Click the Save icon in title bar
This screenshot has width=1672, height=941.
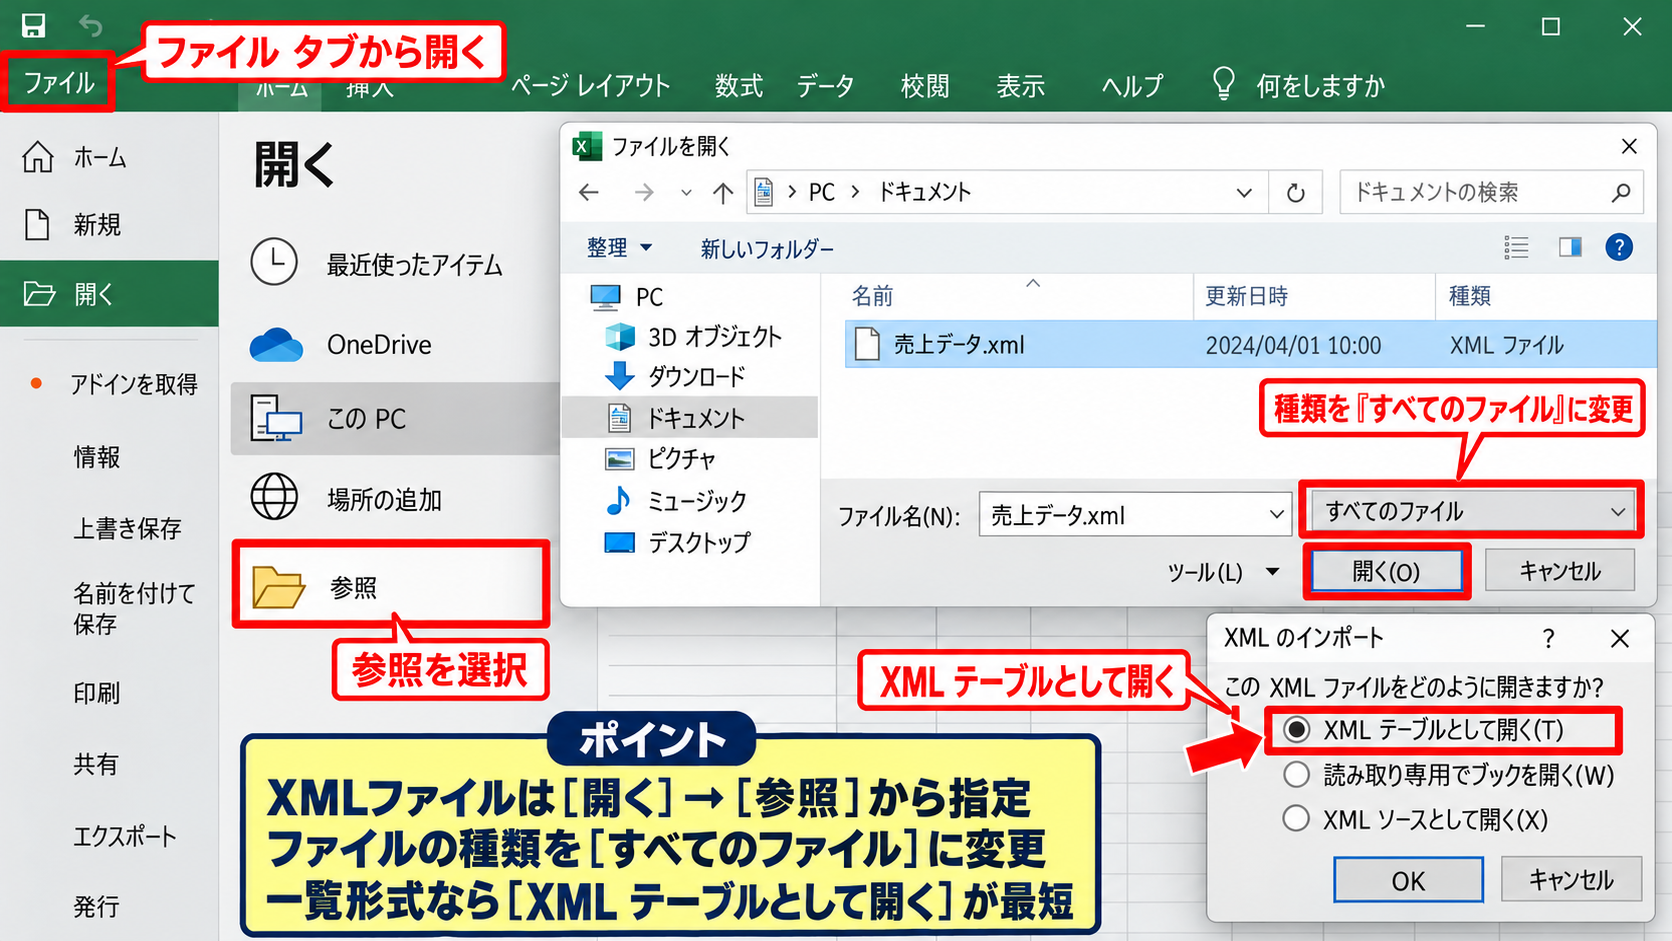pyautogui.click(x=33, y=25)
